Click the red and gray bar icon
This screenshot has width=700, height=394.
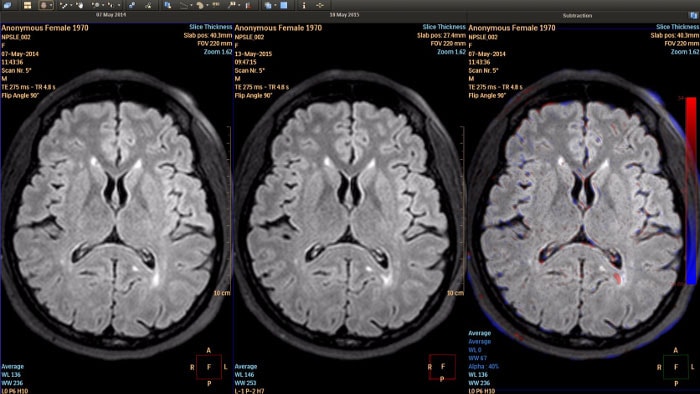(x=248, y=5)
